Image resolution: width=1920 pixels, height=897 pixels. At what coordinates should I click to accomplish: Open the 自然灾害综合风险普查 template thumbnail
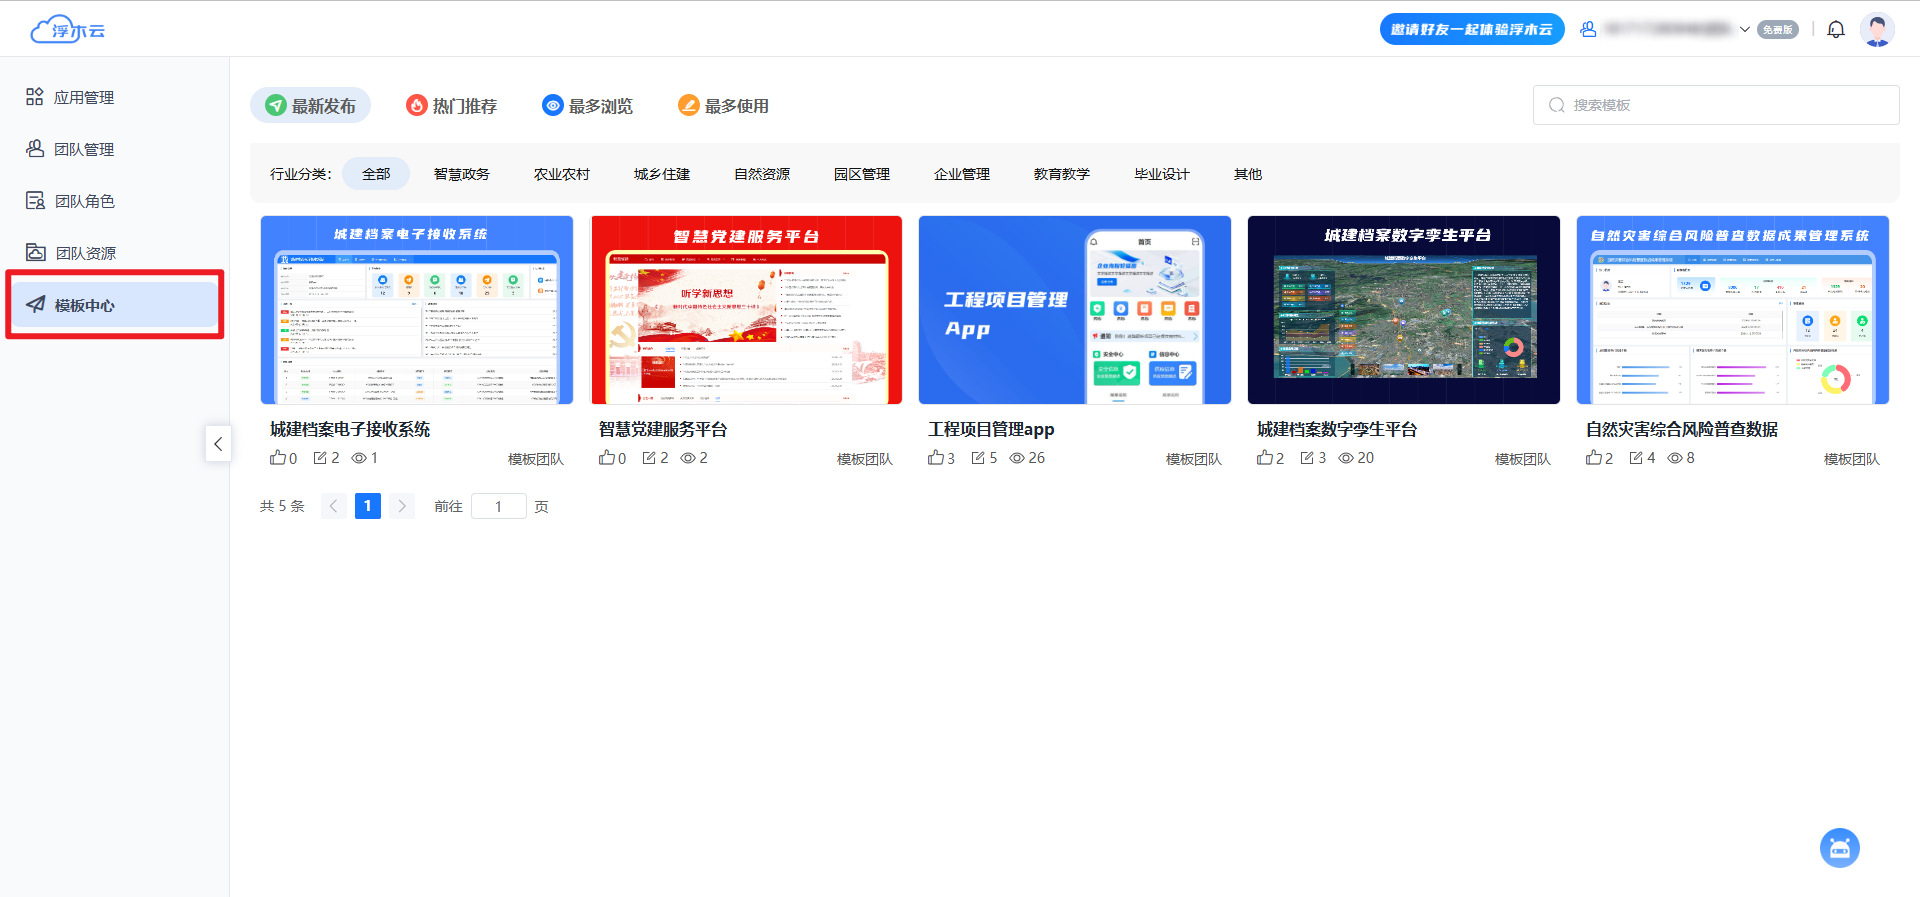point(1732,310)
